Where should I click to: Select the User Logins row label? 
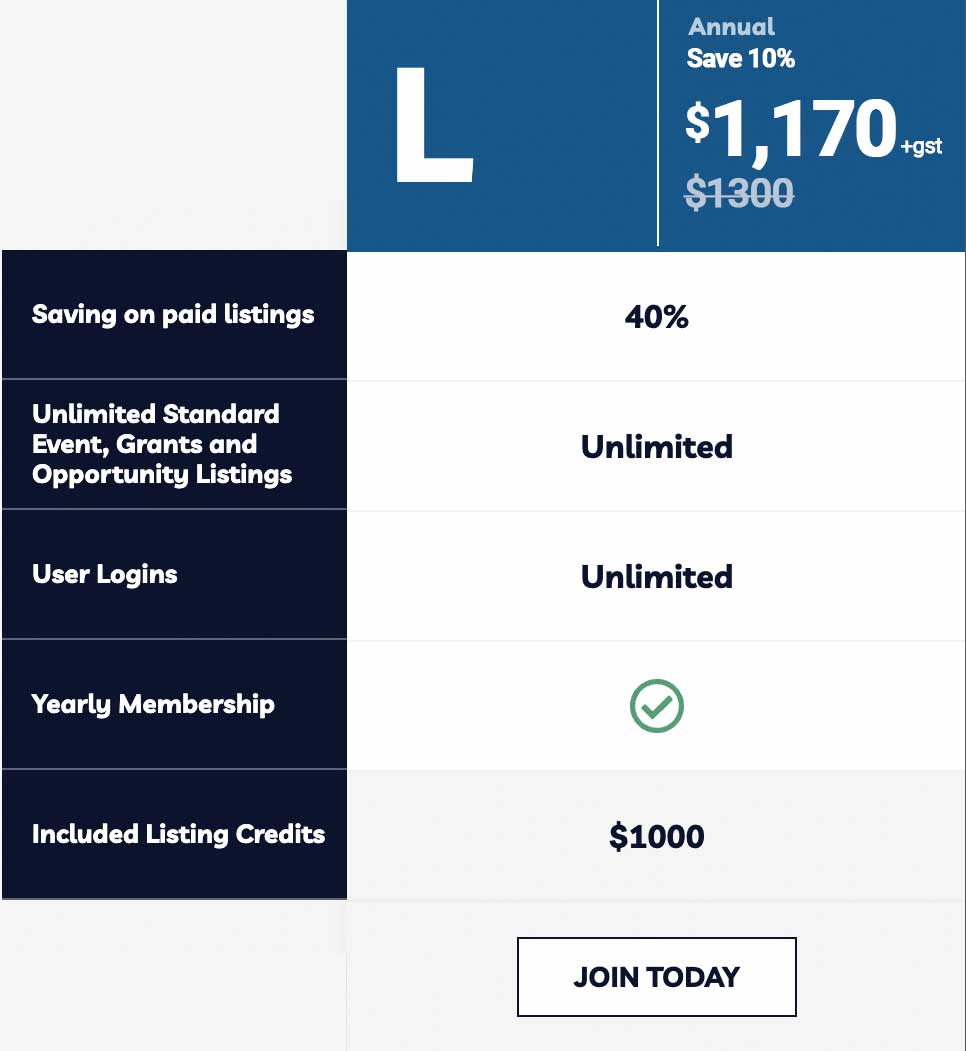[105, 574]
